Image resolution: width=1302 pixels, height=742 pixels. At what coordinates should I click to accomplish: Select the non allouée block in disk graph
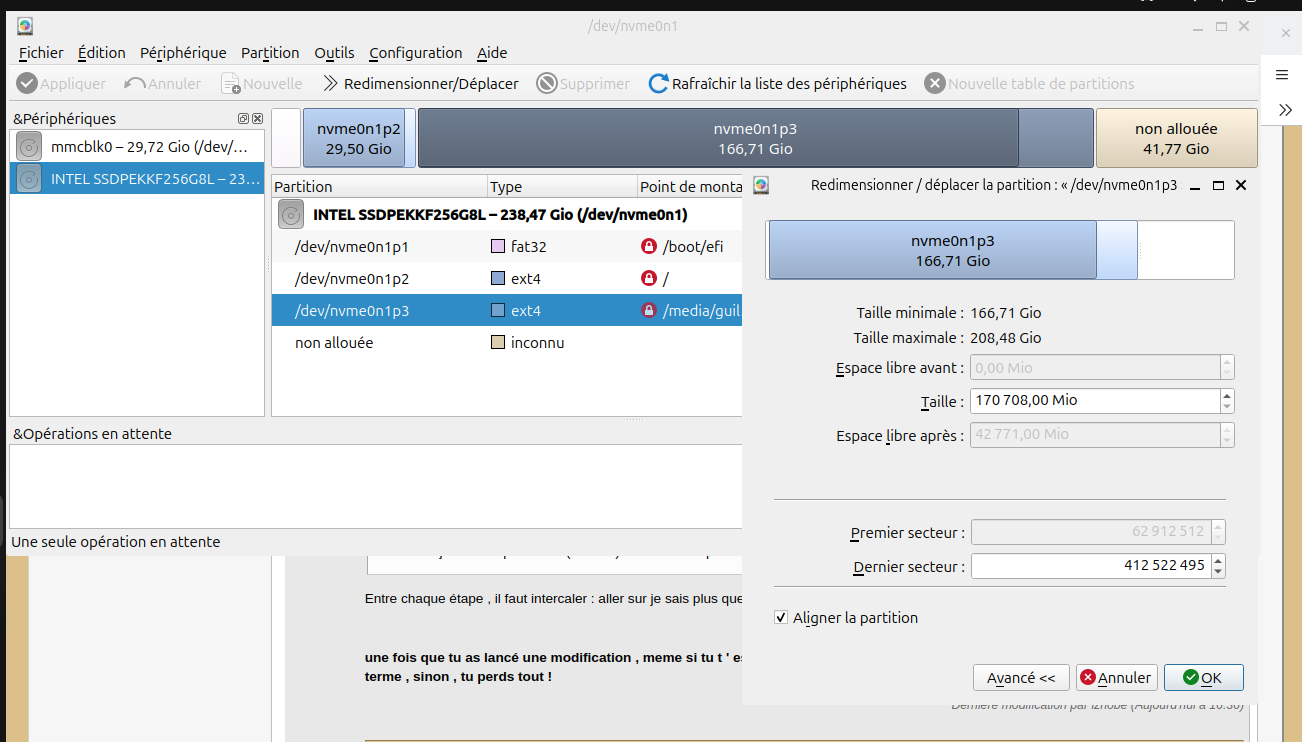[1176, 138]
